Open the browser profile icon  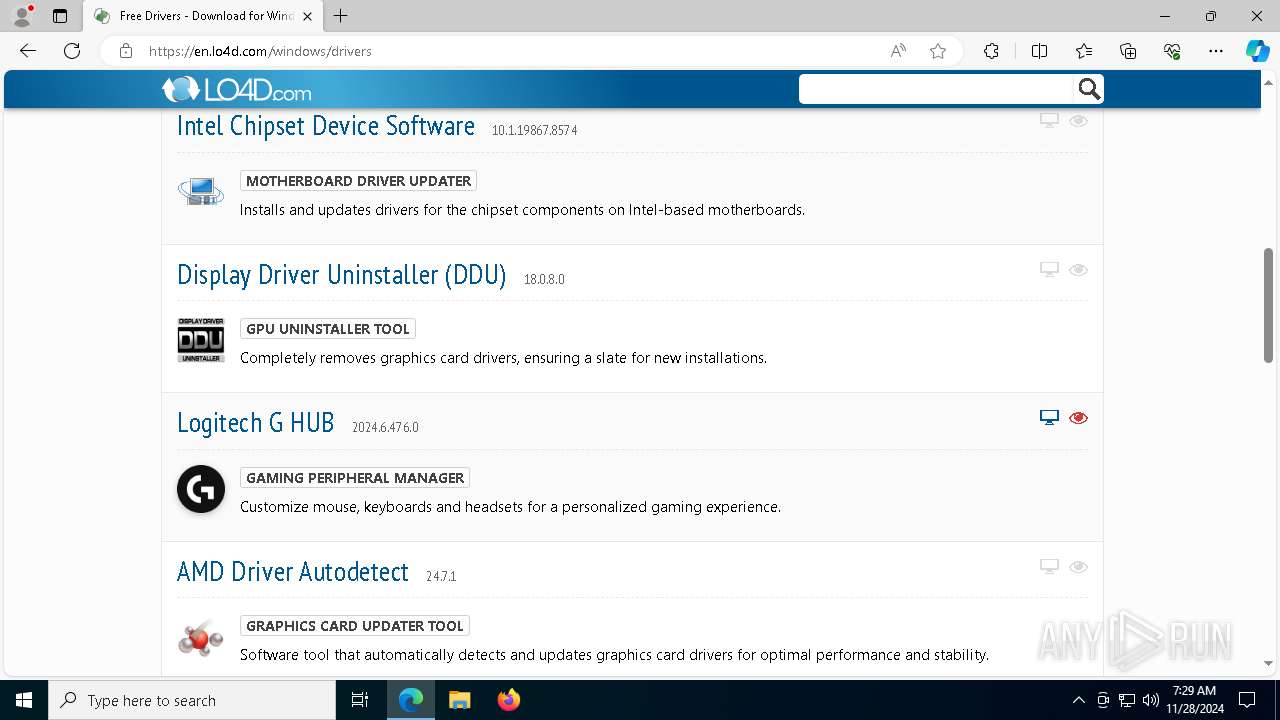click(22, 16)
